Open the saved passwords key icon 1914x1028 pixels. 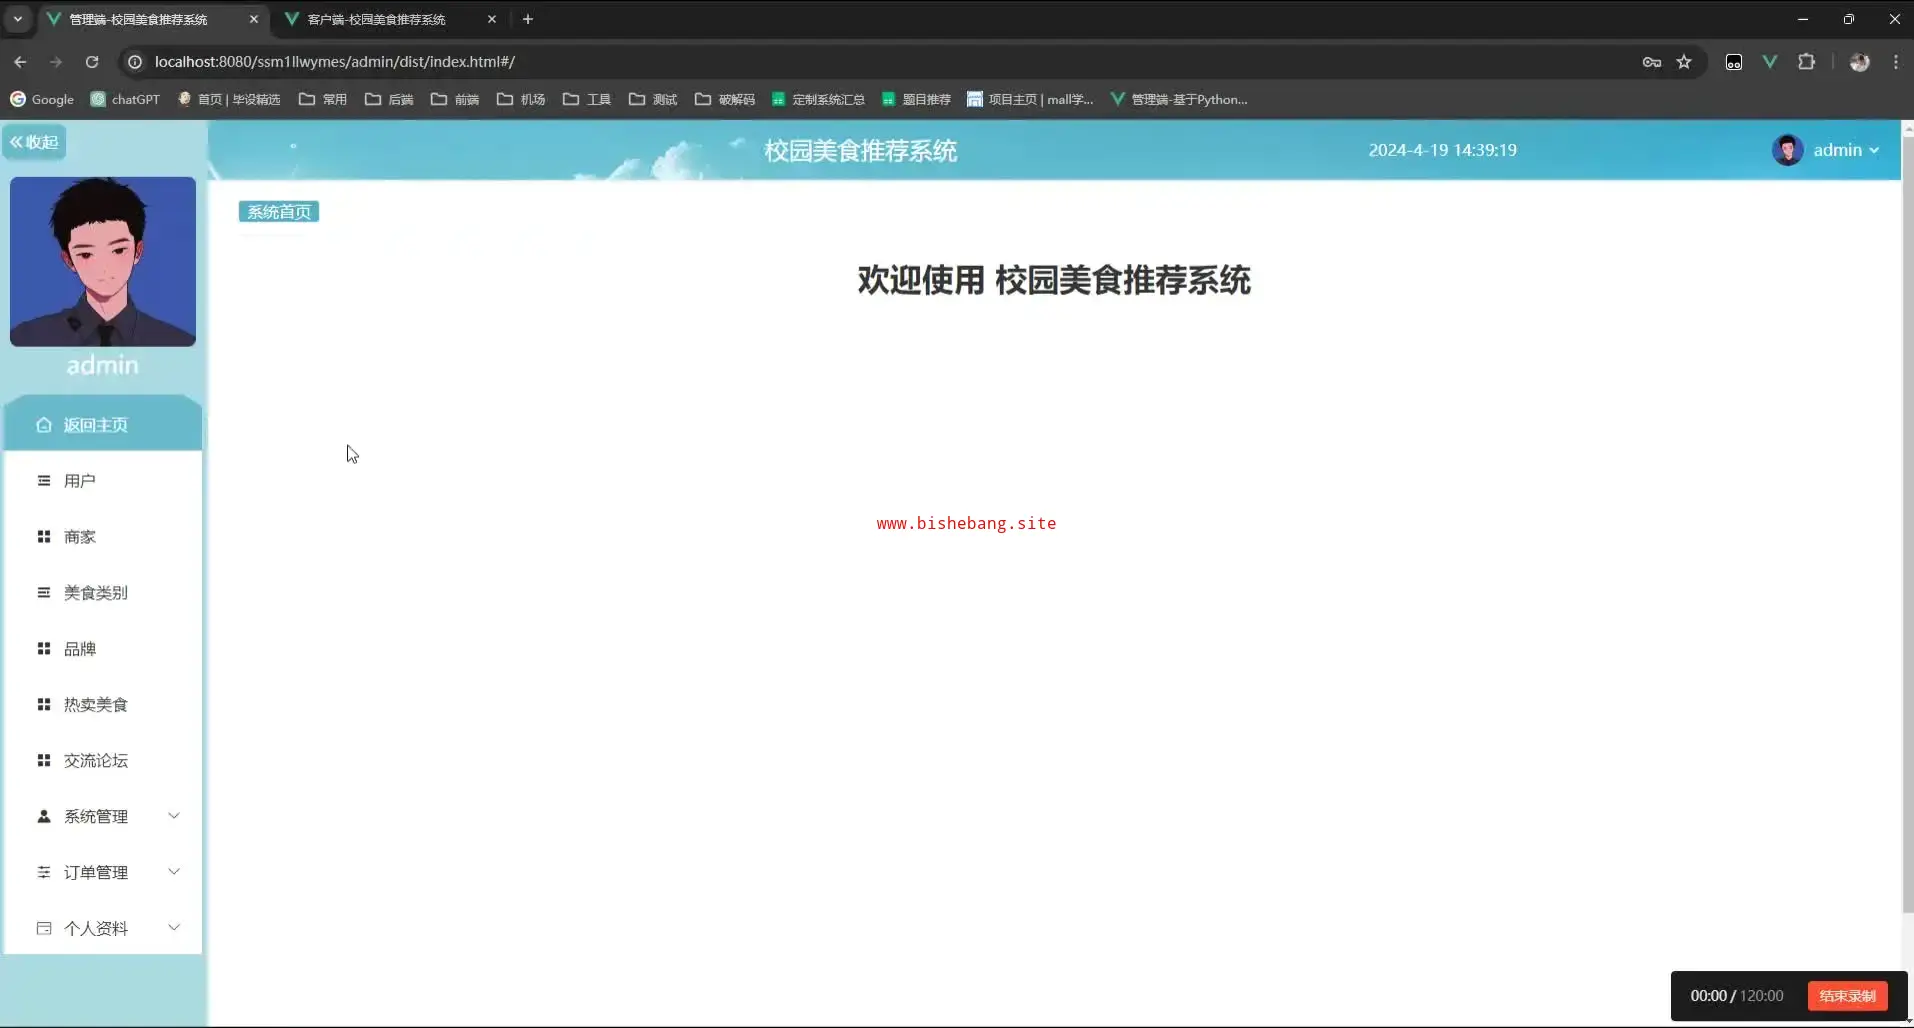point(1652,62)
